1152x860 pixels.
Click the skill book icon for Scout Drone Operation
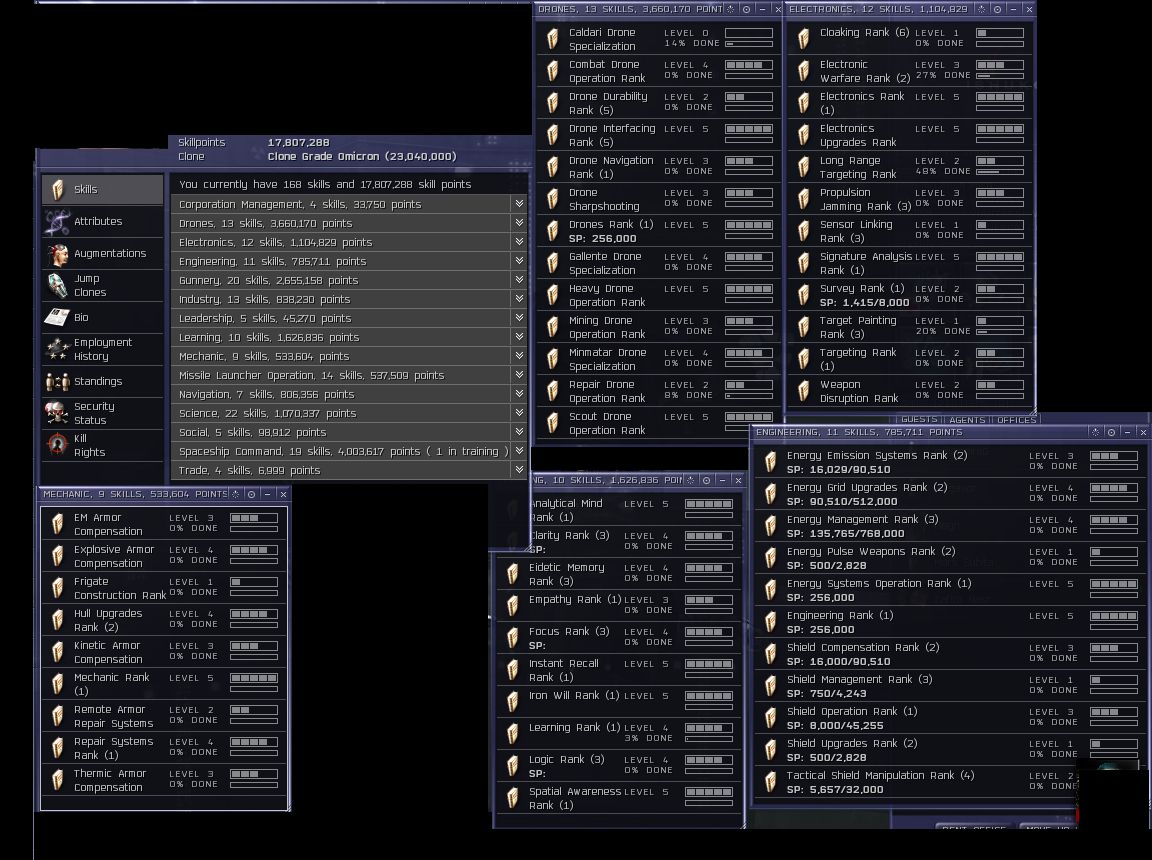click(552, 423)
